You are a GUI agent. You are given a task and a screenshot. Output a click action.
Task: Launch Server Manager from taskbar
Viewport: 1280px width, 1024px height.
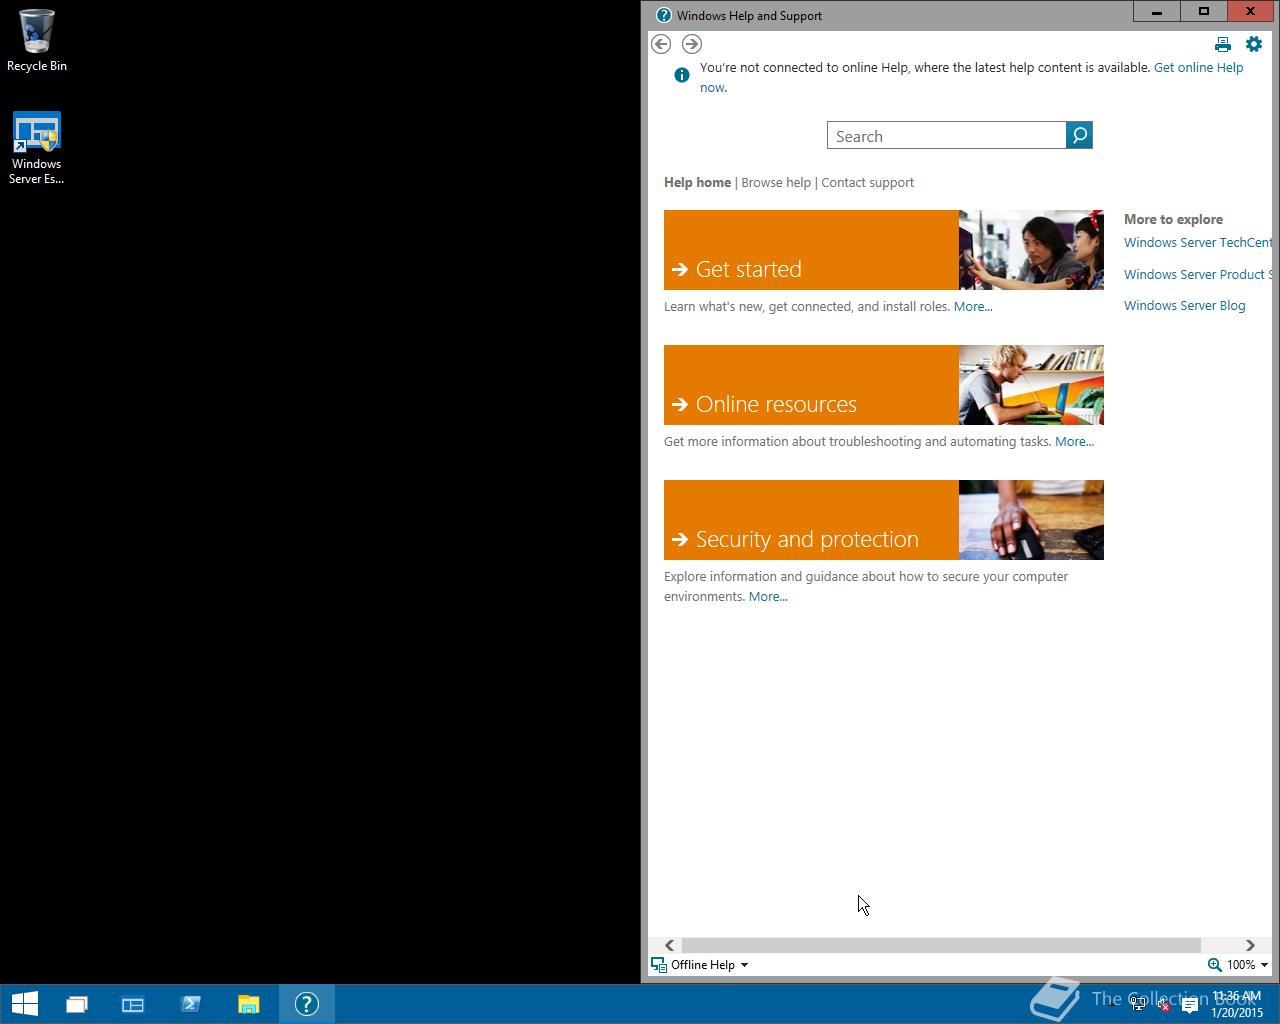click(x=133, y=1004)
